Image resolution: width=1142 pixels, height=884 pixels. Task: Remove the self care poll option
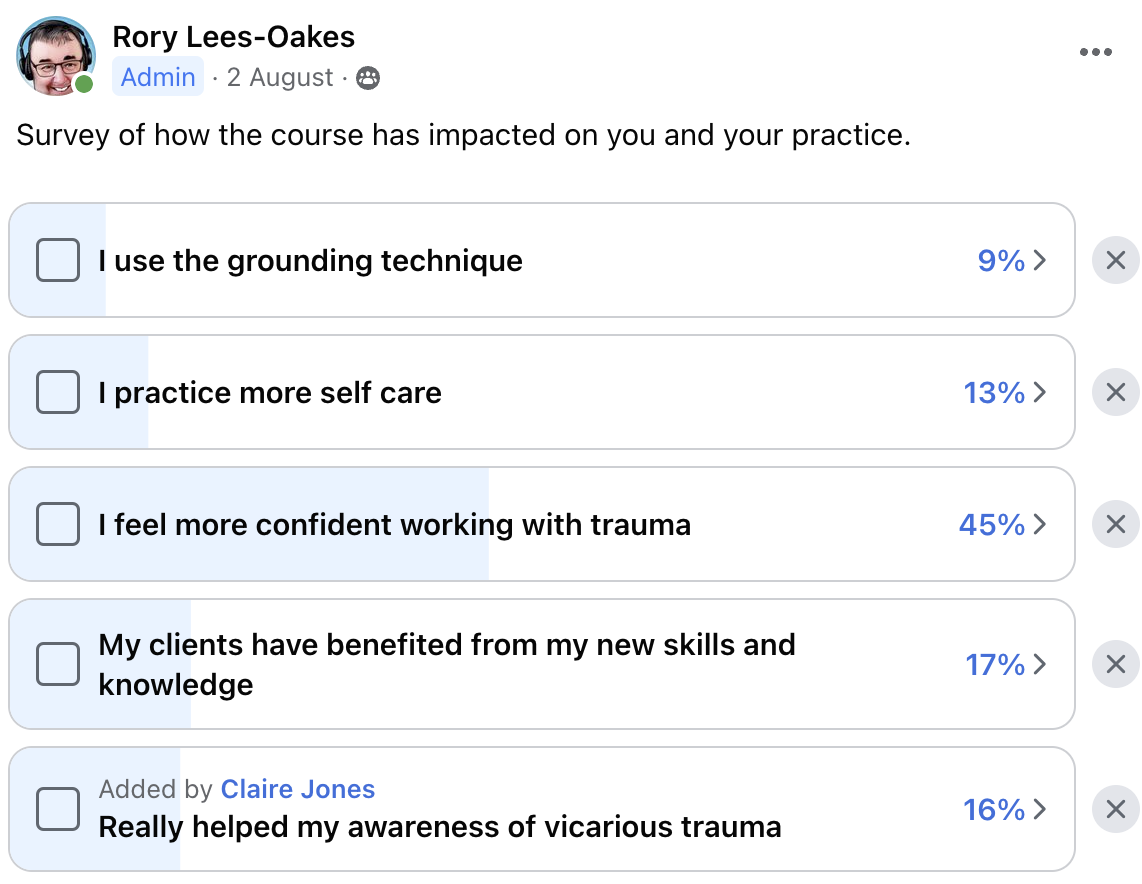(x=1116, y=392)
